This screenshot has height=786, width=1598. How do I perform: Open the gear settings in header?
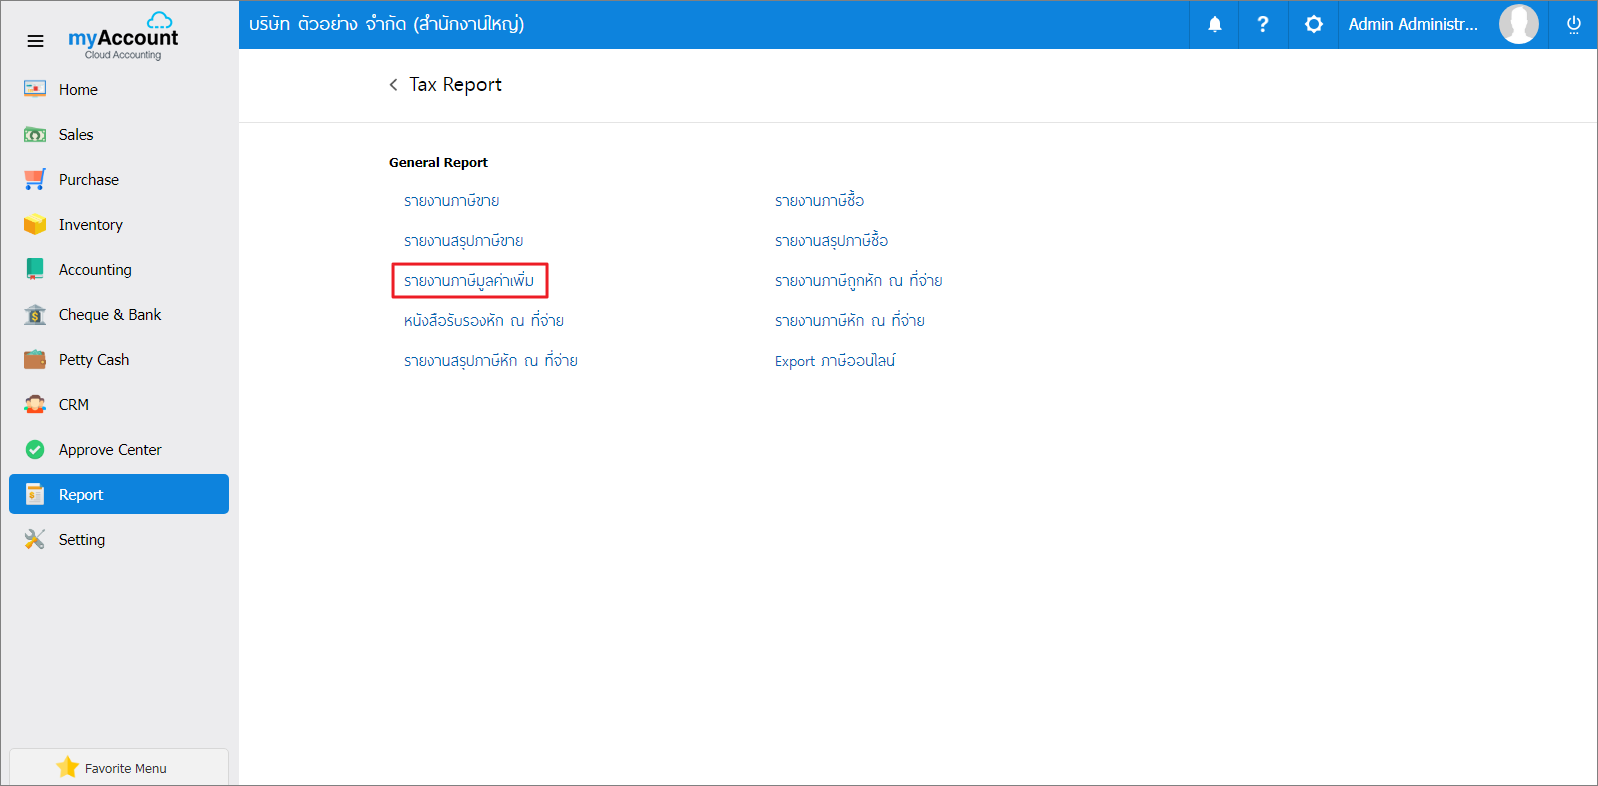(x=1314, y=24)
